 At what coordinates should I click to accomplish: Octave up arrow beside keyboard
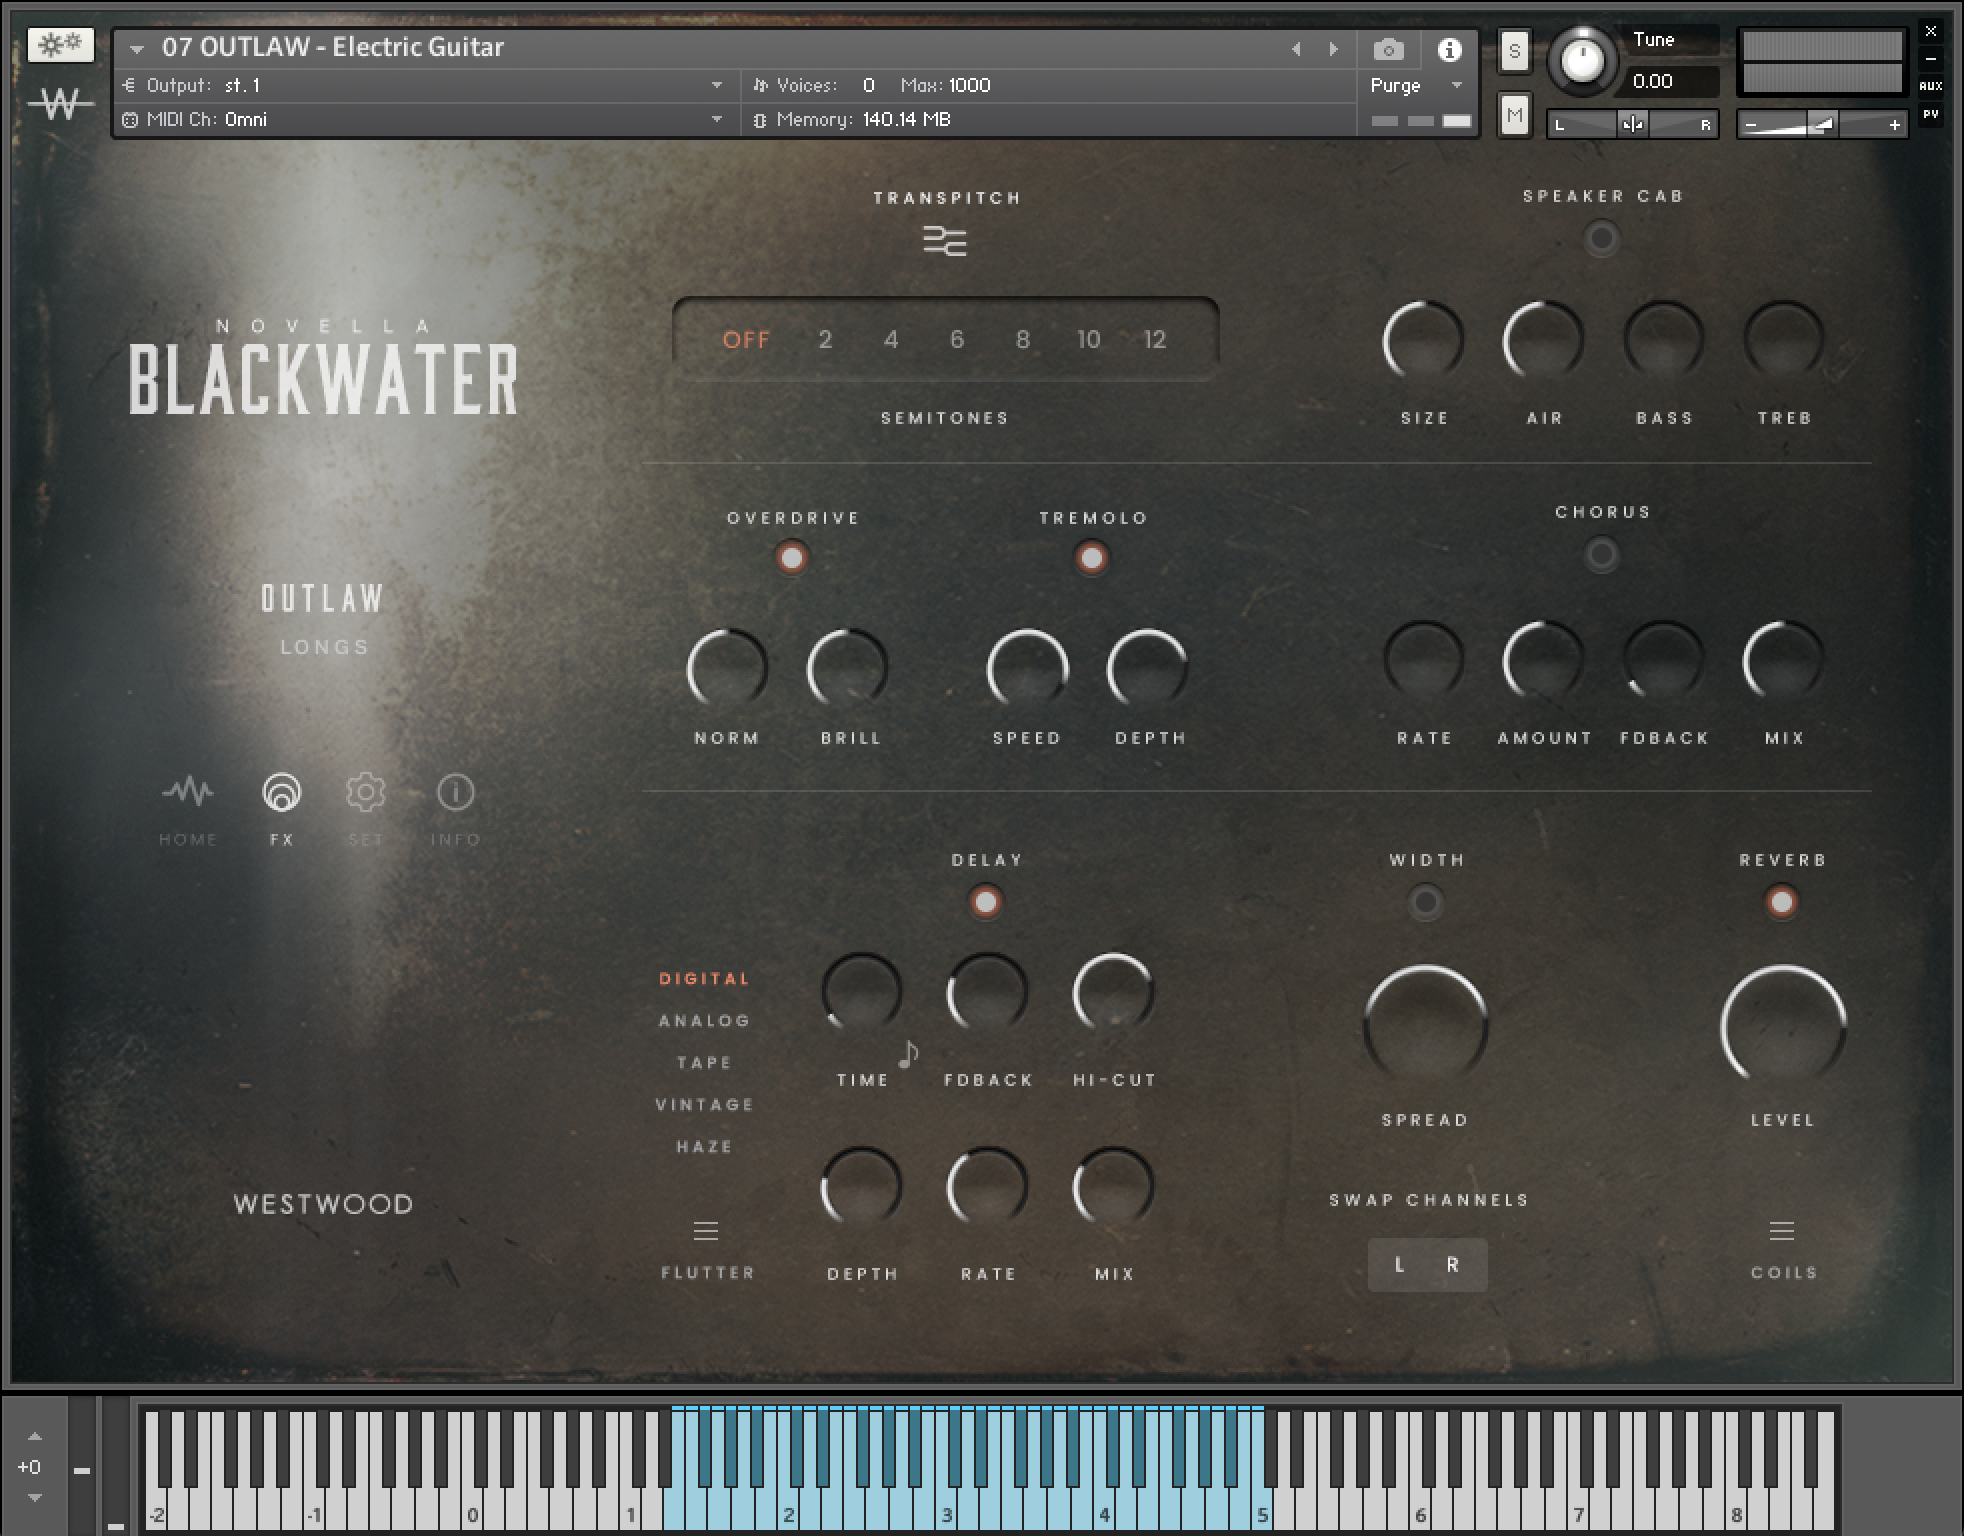click(35, 1436)
